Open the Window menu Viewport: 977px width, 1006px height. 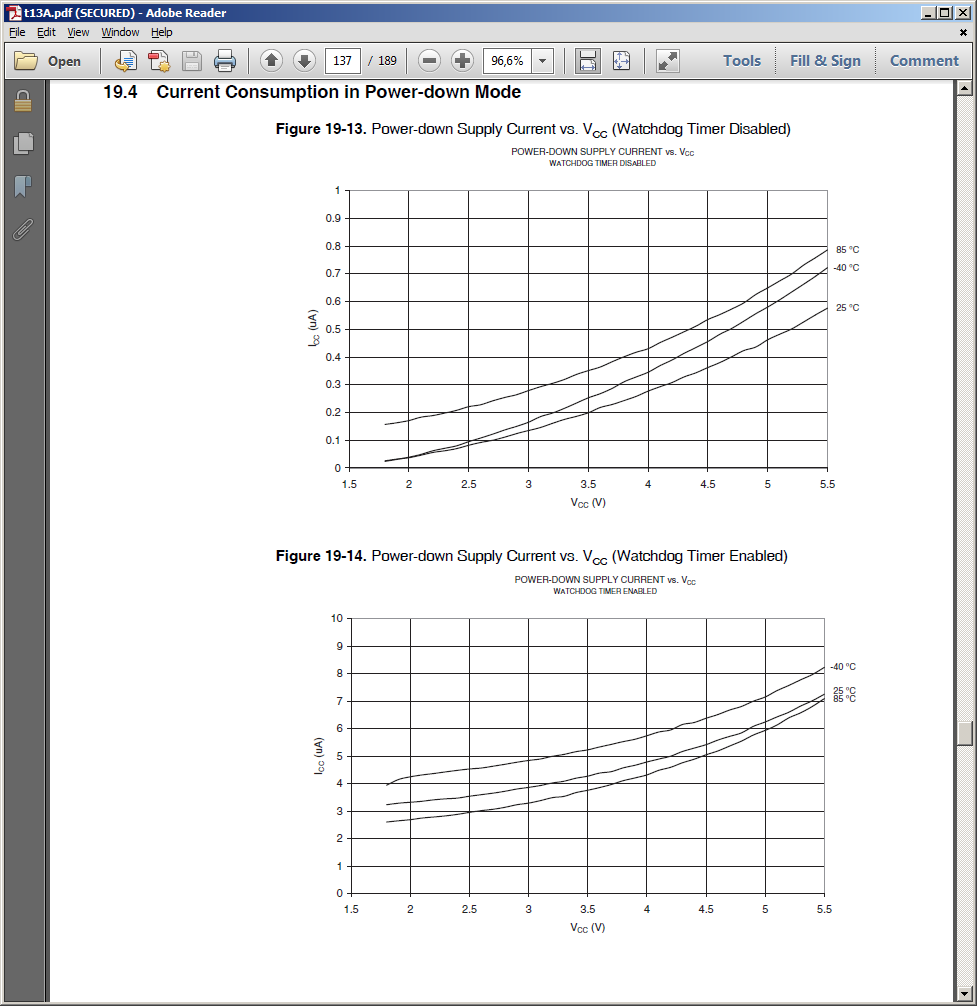(120, 32)
